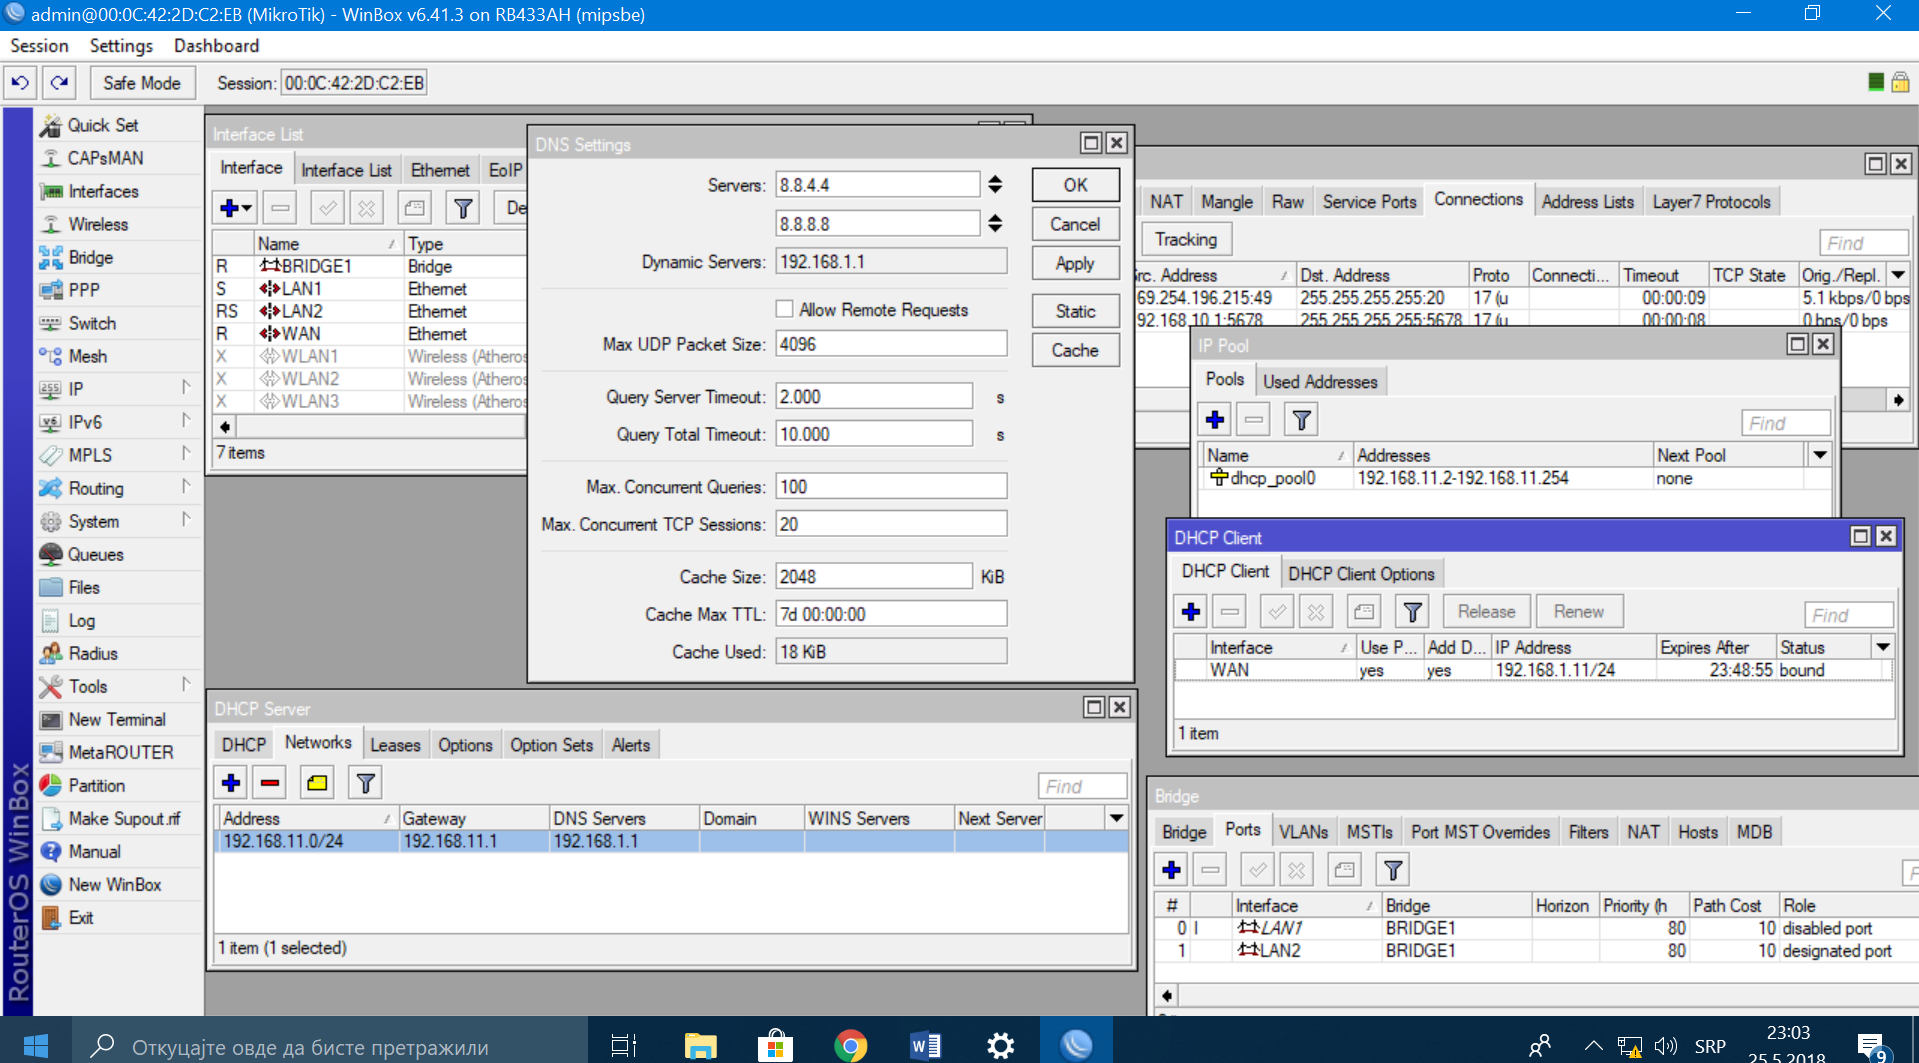Click filter funnel in DHCP Client window

click(x=1412, y=611)
